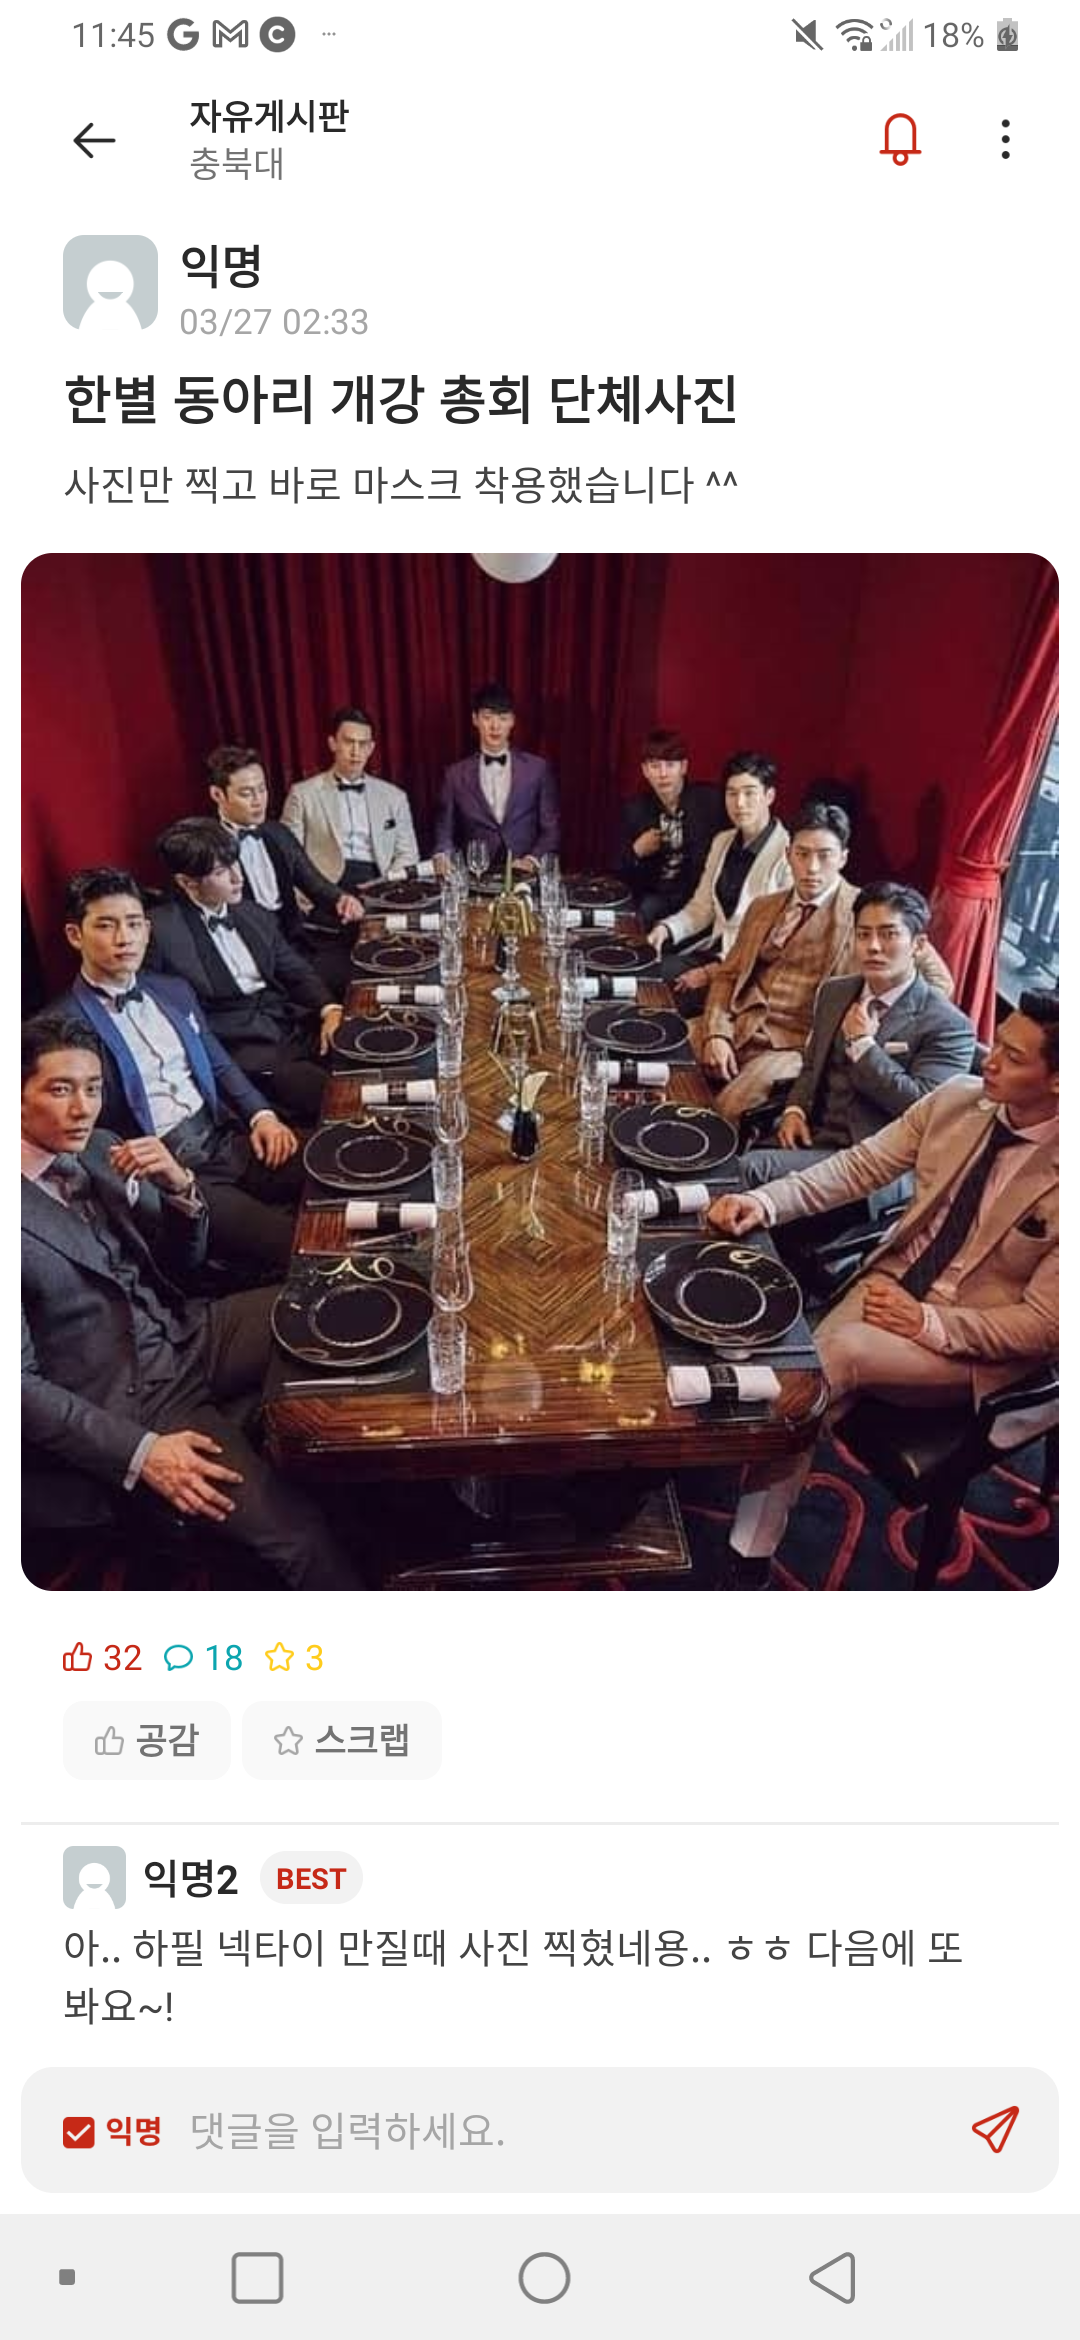Toggle the 익명 anonymous checkbox
Viewport: 1080px width, 2340px height.
tap(79, 2132)
